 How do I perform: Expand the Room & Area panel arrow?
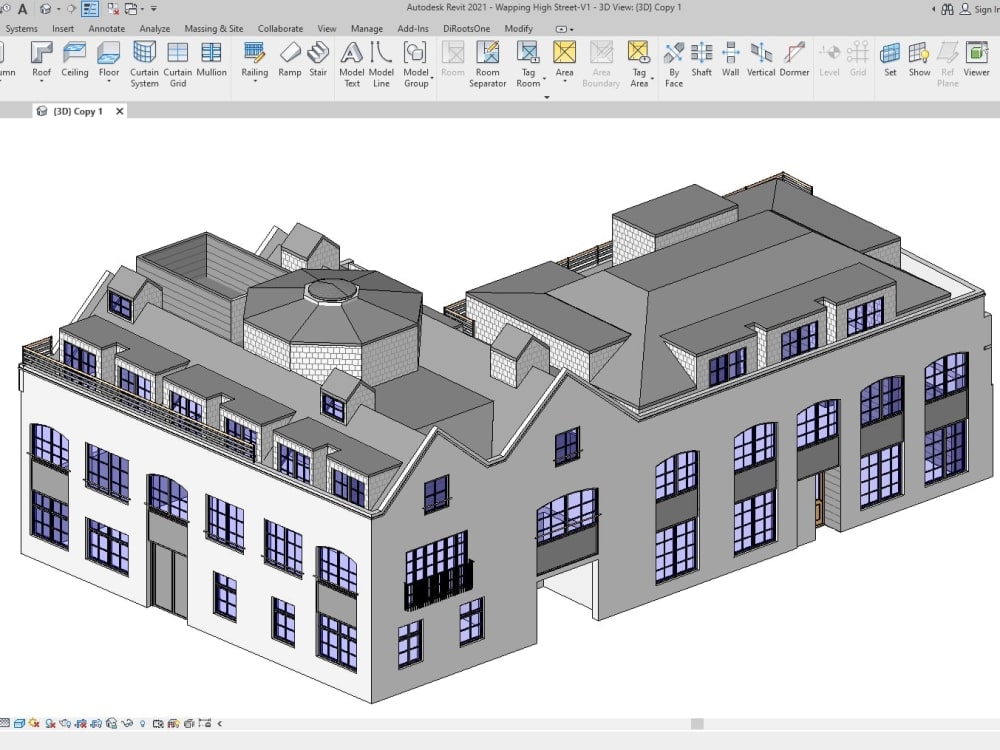point(547,98)
